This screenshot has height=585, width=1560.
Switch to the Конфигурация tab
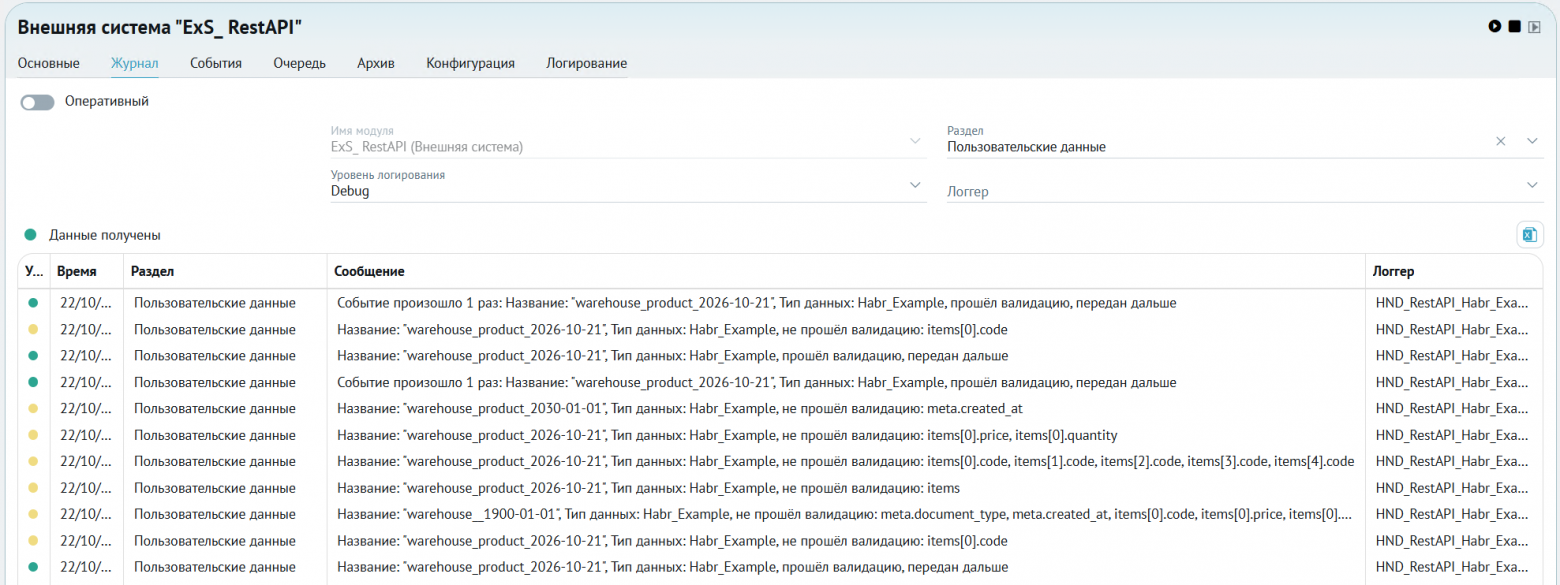coord(470,63)
